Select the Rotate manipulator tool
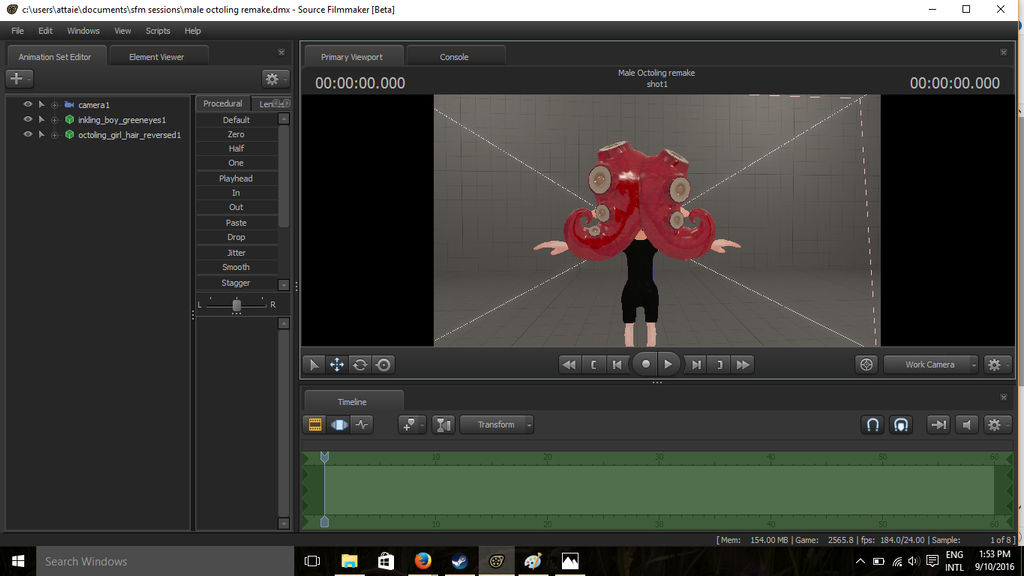The height and width of the screenshot is (576, 1024). pos(360,364)
